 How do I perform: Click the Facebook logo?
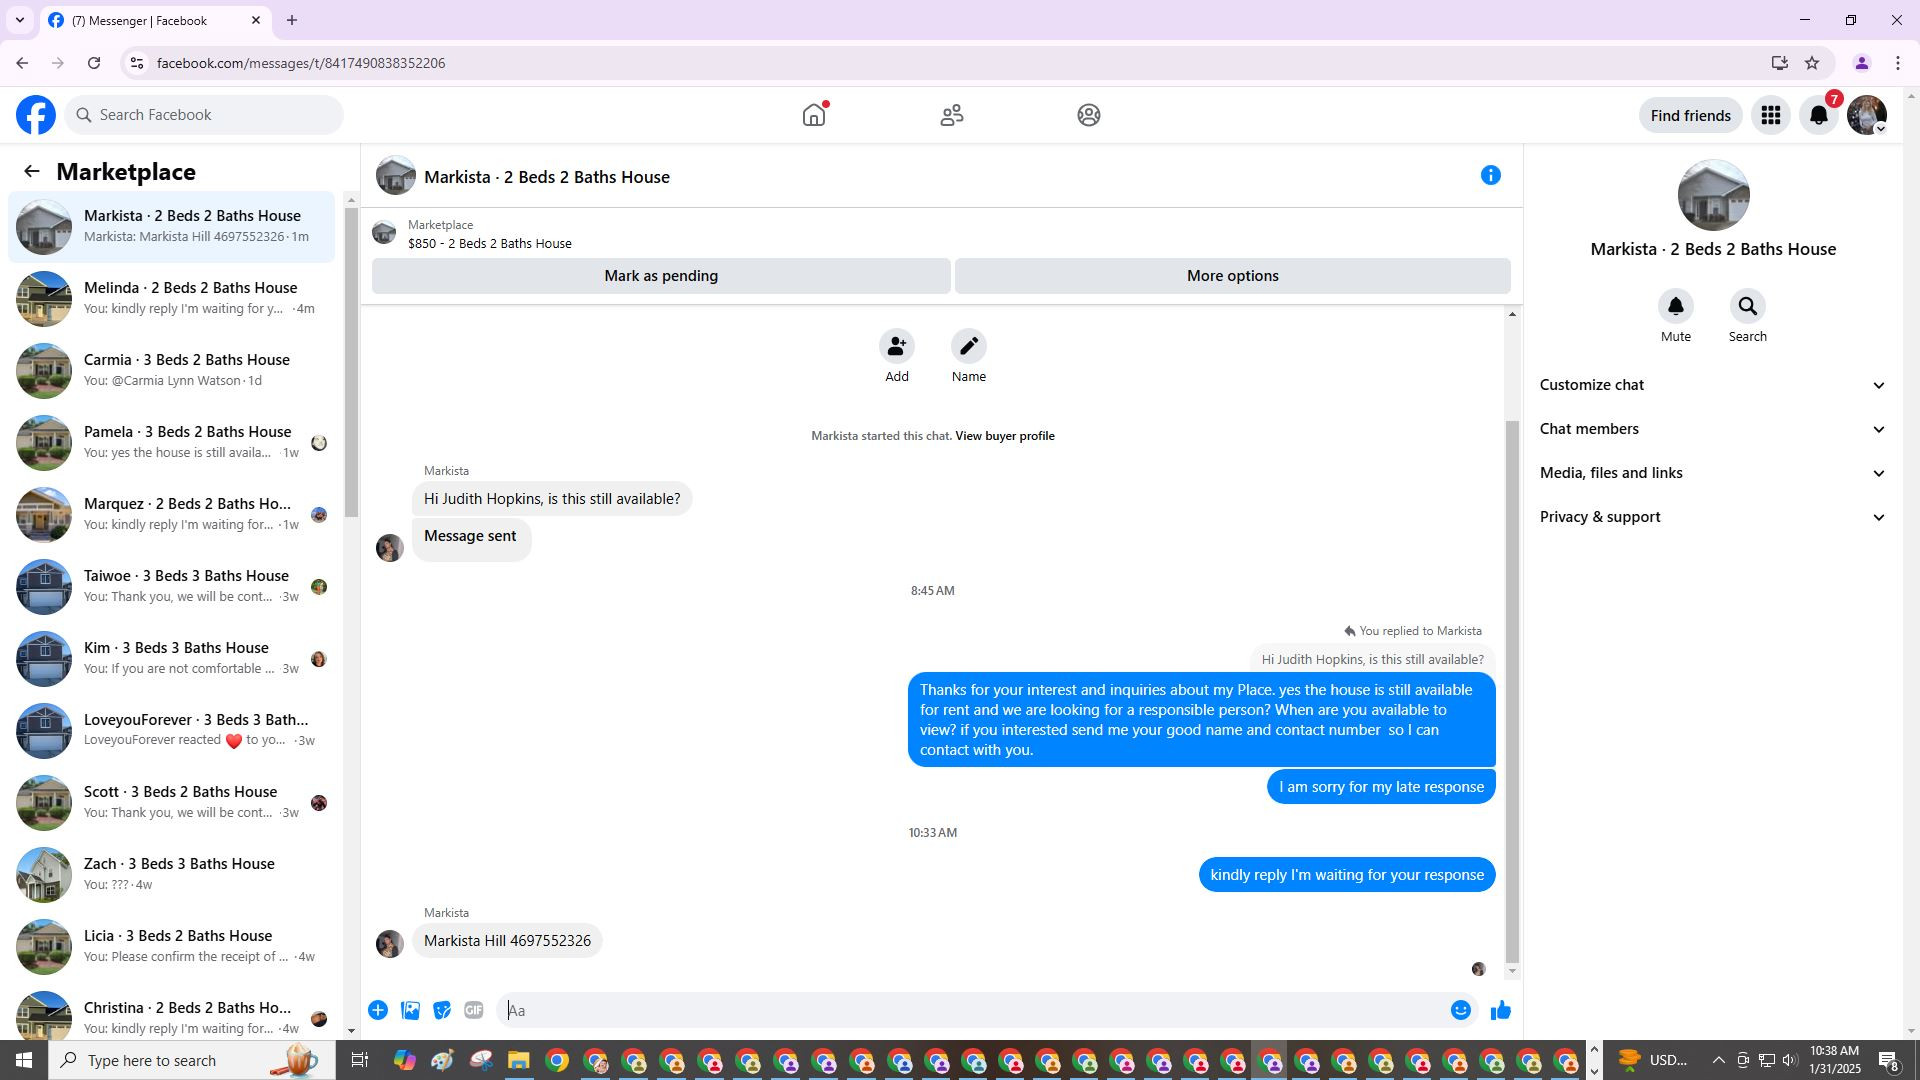(36, 115)
